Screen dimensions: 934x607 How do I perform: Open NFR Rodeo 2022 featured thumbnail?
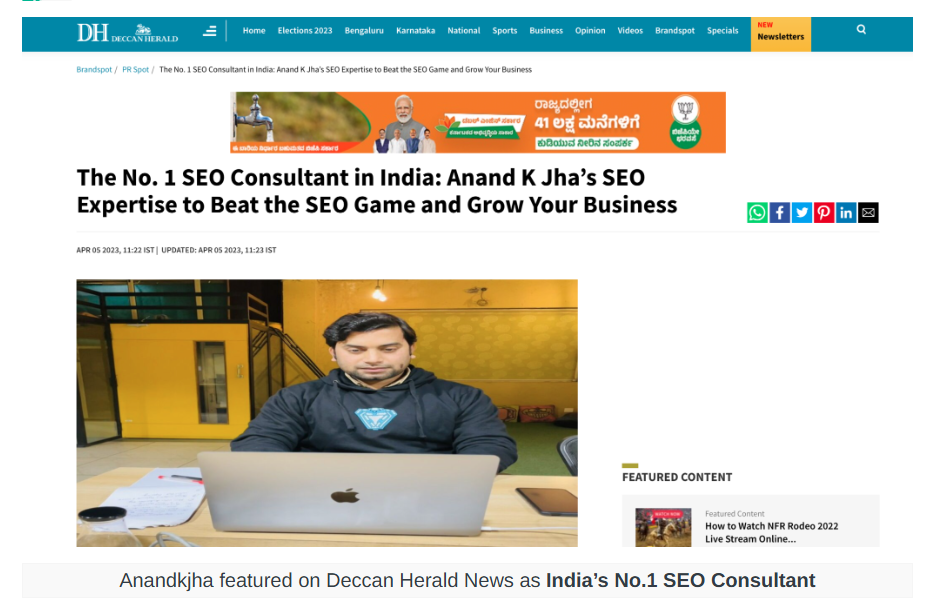point(663,527)
